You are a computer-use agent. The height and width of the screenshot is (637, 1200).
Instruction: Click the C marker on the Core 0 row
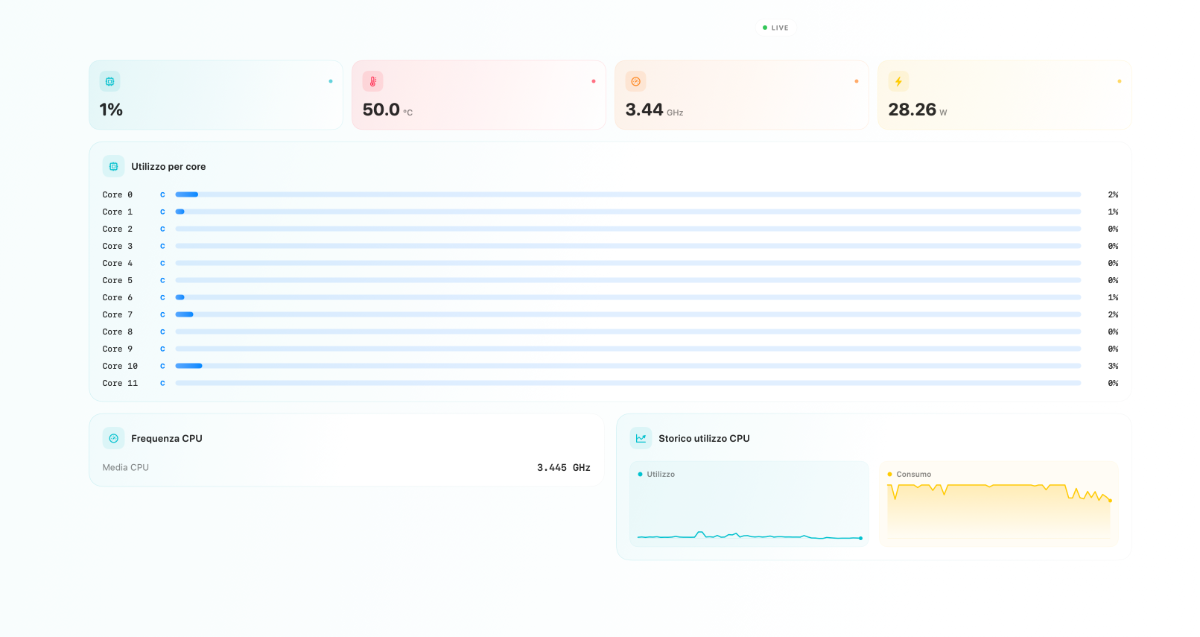pos(163,195)
